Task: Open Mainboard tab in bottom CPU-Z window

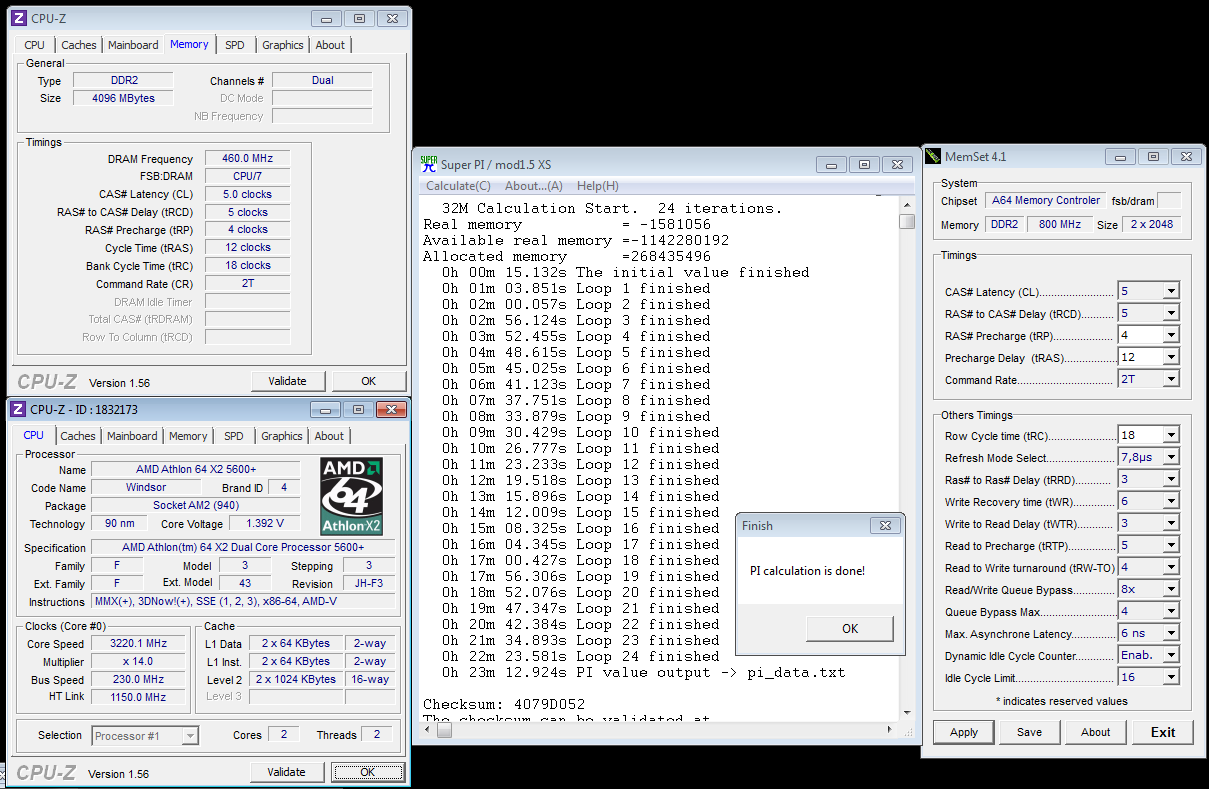Action: pyautogui.click(x=132, y=436)
